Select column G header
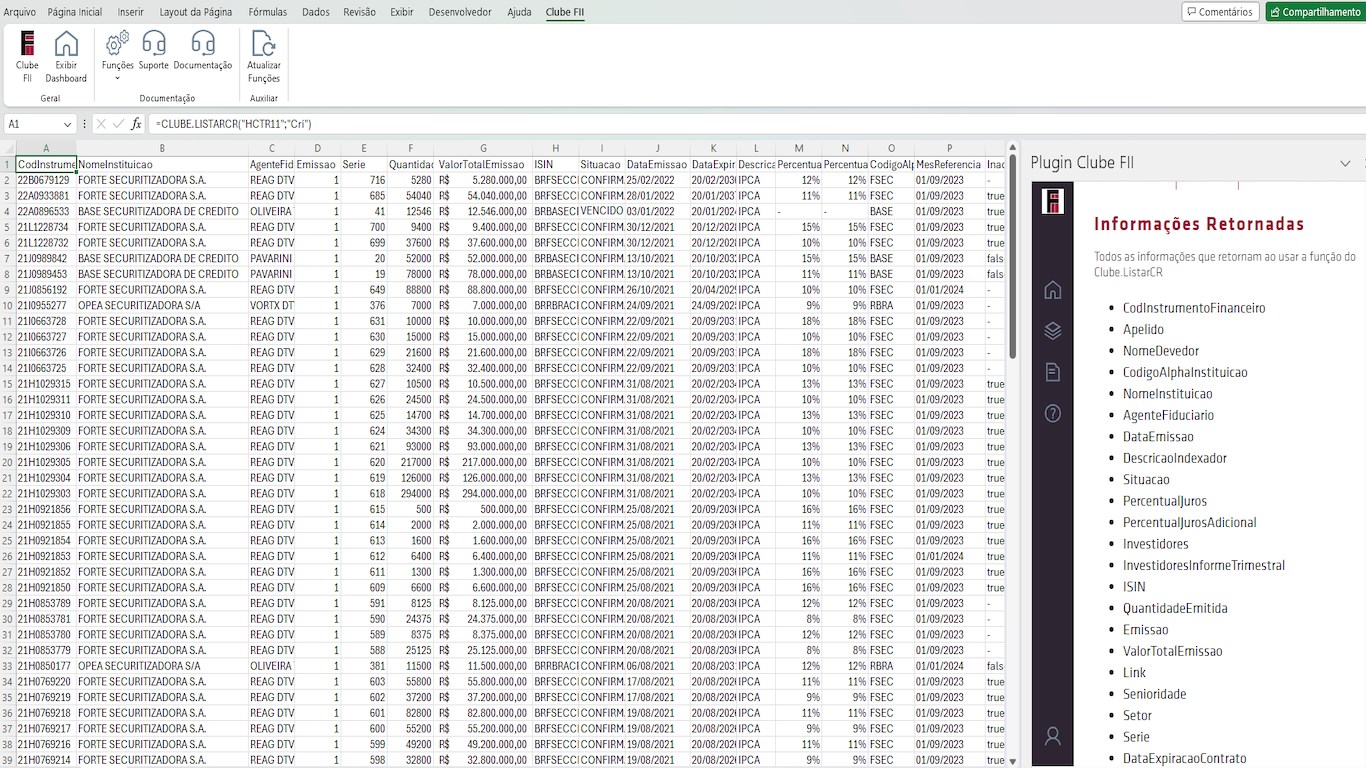Viewport: 1366px width, 768px height. 483,148
